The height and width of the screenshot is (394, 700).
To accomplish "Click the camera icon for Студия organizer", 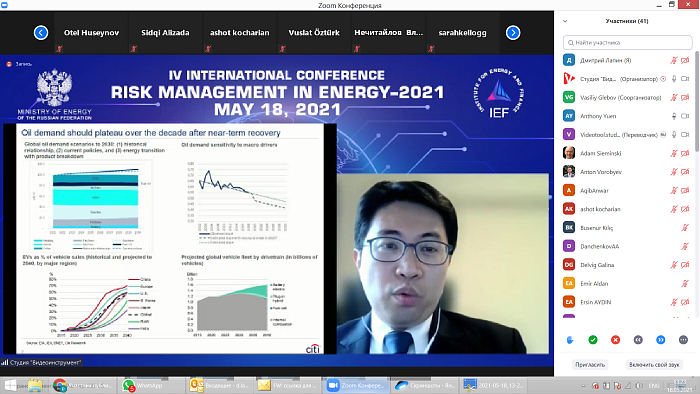I will coord(685,79).
